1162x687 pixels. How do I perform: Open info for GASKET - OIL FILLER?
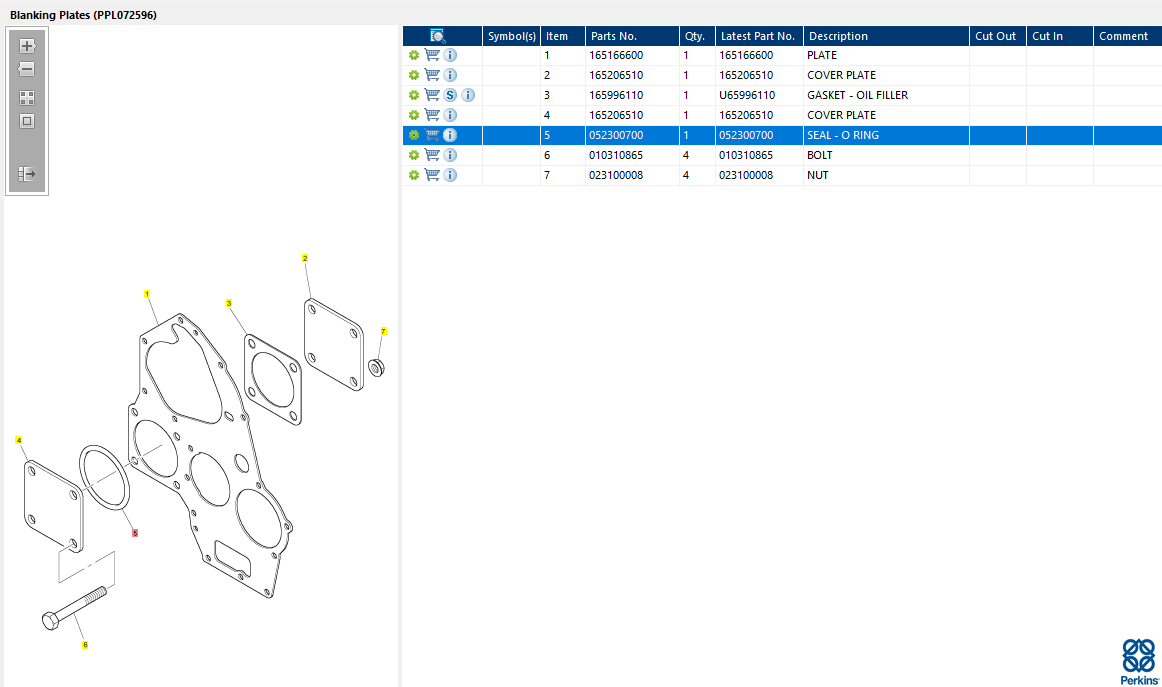[x=468, y=95]
